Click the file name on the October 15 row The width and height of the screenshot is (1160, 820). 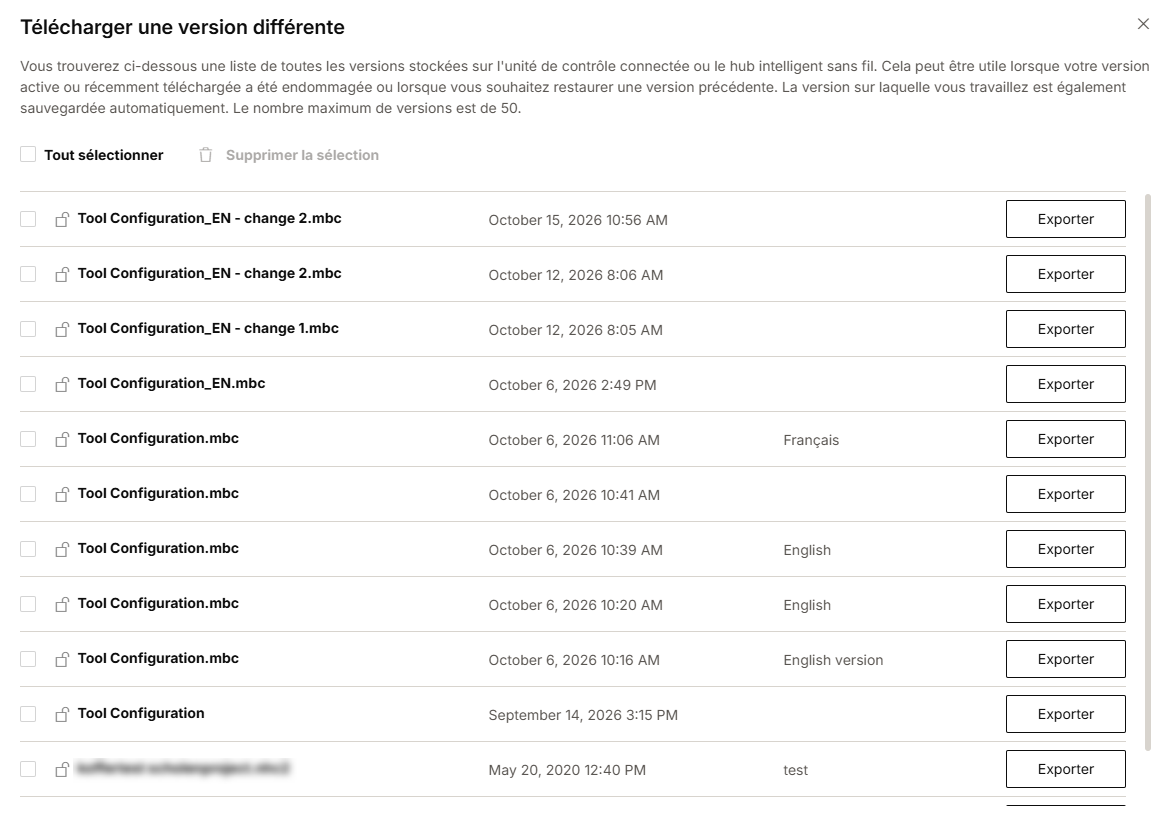(x=209, y=218)
